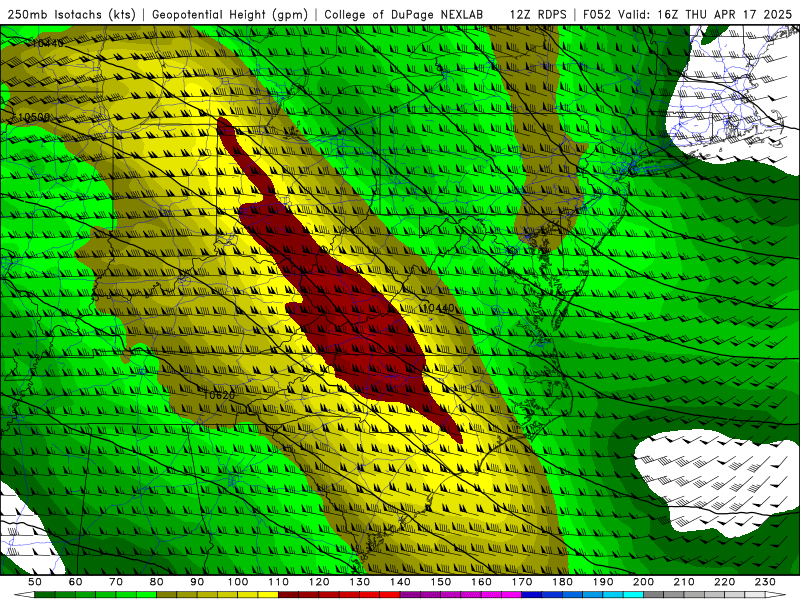Click the cyan swatch in the color bar
This screenshot has width=800, height=600.
(x=633, y=594)
